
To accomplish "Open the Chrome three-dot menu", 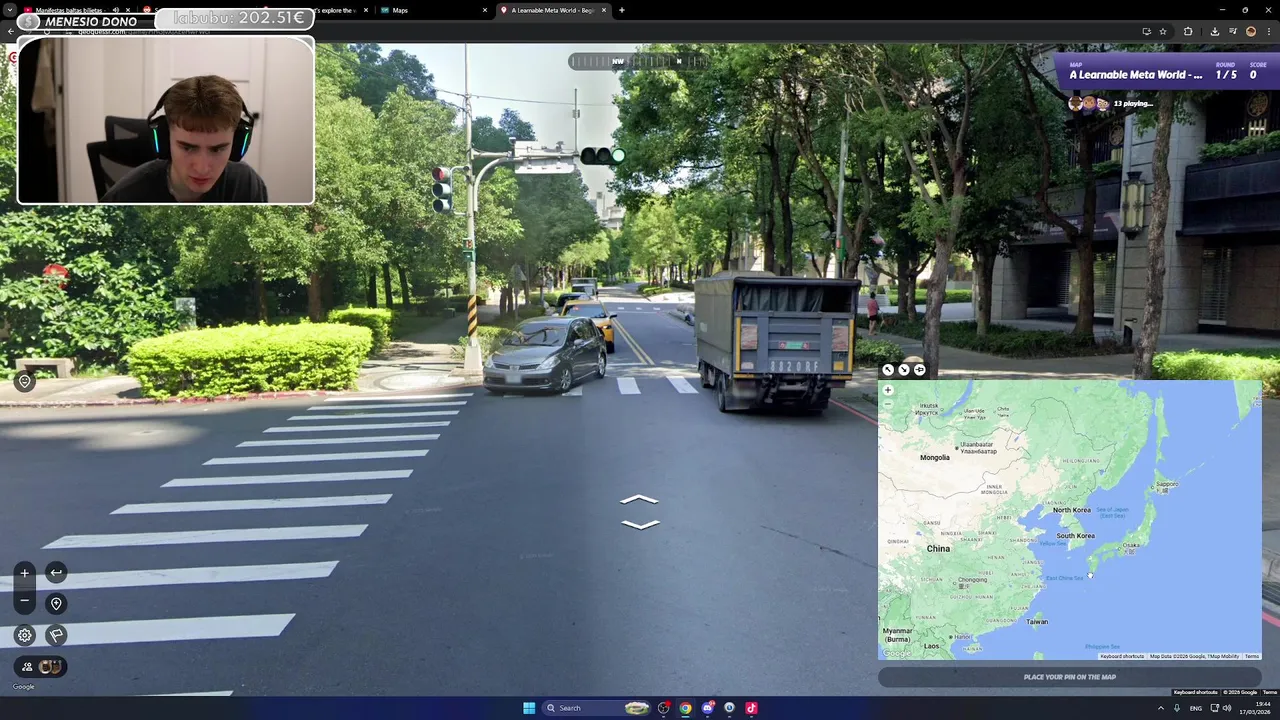I will [1269, 31].
